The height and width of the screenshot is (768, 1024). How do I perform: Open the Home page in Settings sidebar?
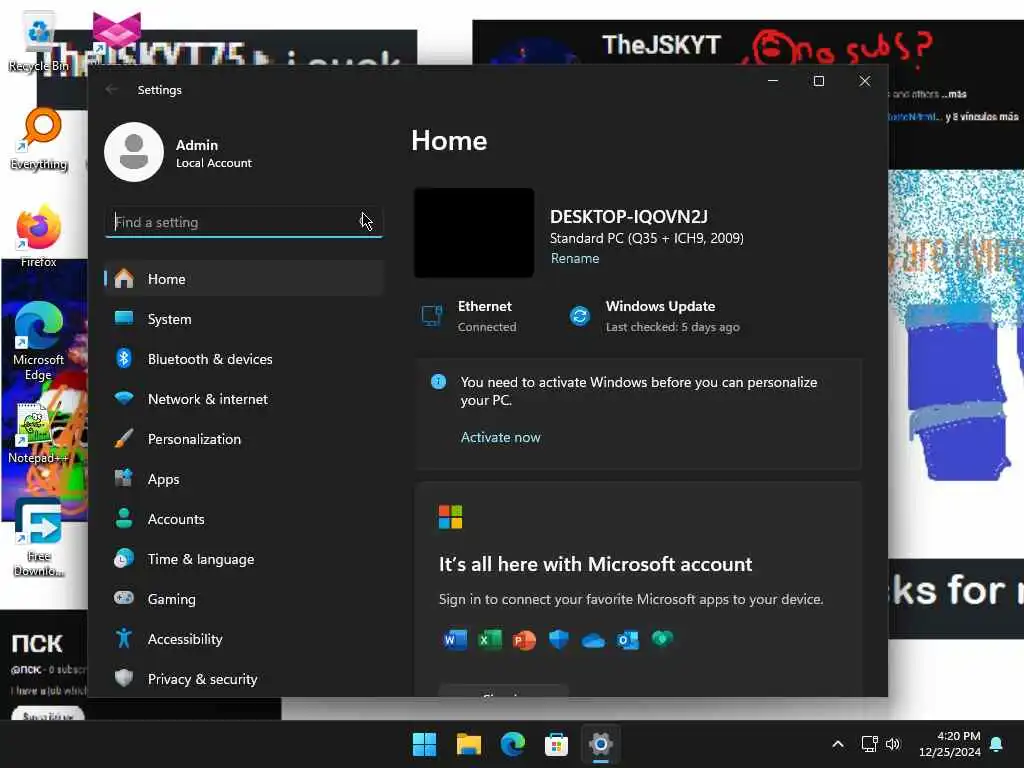pos(244,279)
